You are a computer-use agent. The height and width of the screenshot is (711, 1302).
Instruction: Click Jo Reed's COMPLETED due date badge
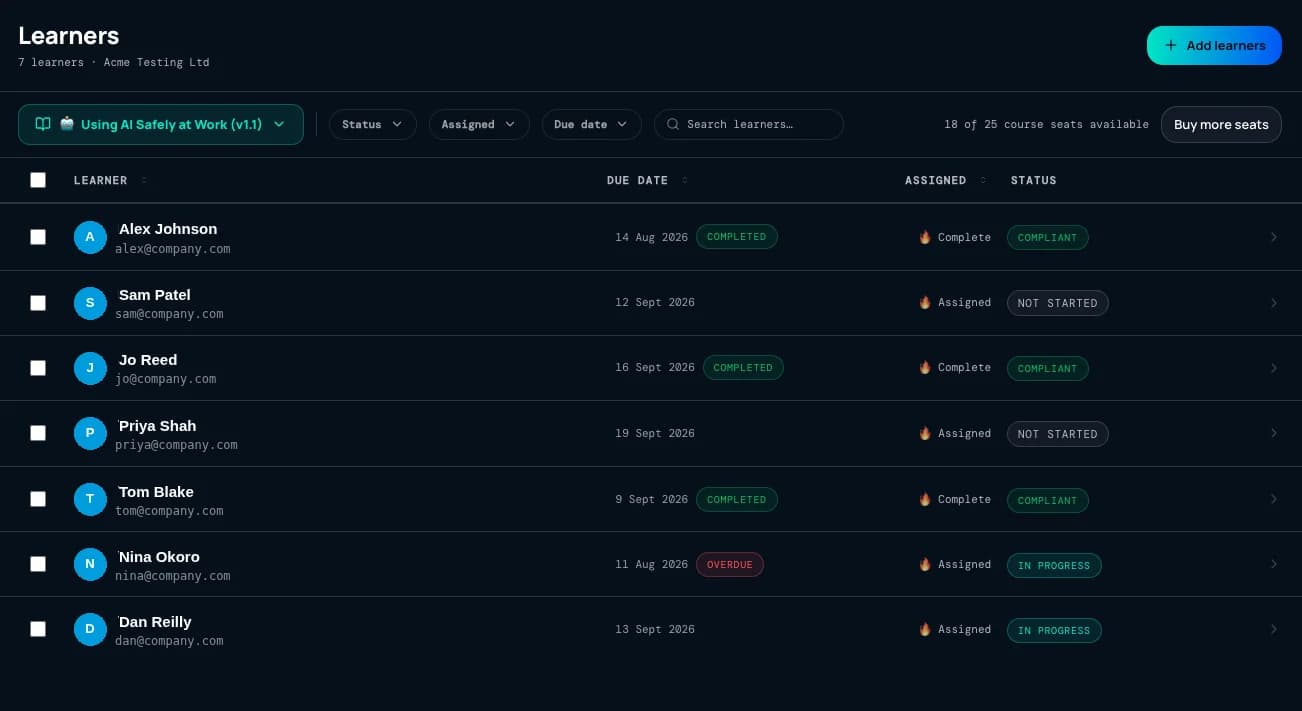(743, 367)
